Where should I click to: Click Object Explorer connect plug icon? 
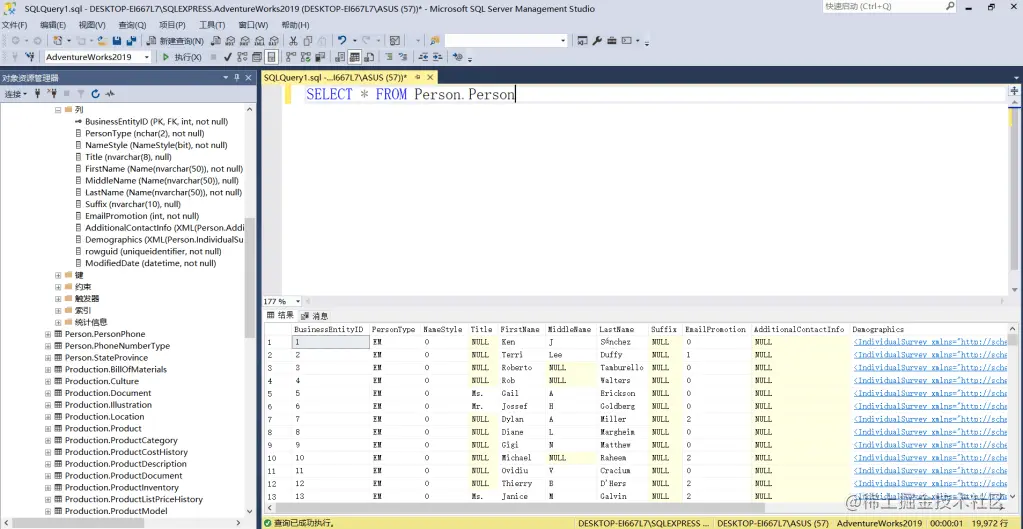[x=37, y=94]
